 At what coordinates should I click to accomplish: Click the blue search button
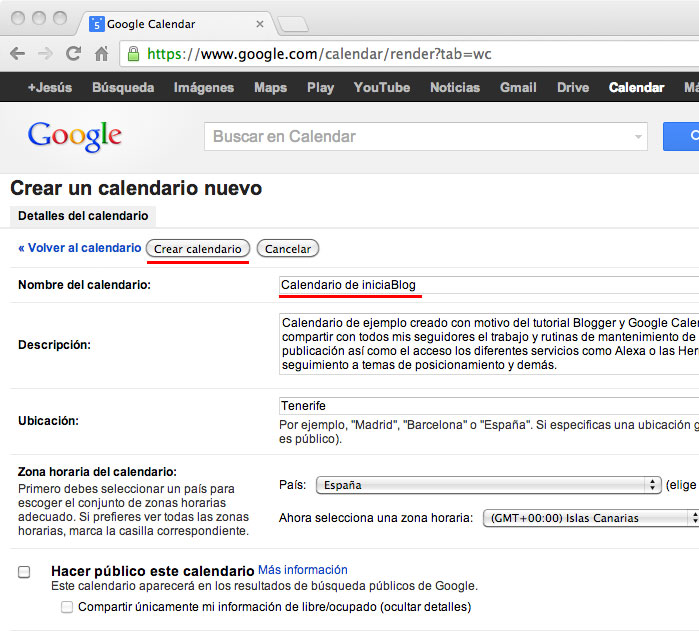pos(681,136)
